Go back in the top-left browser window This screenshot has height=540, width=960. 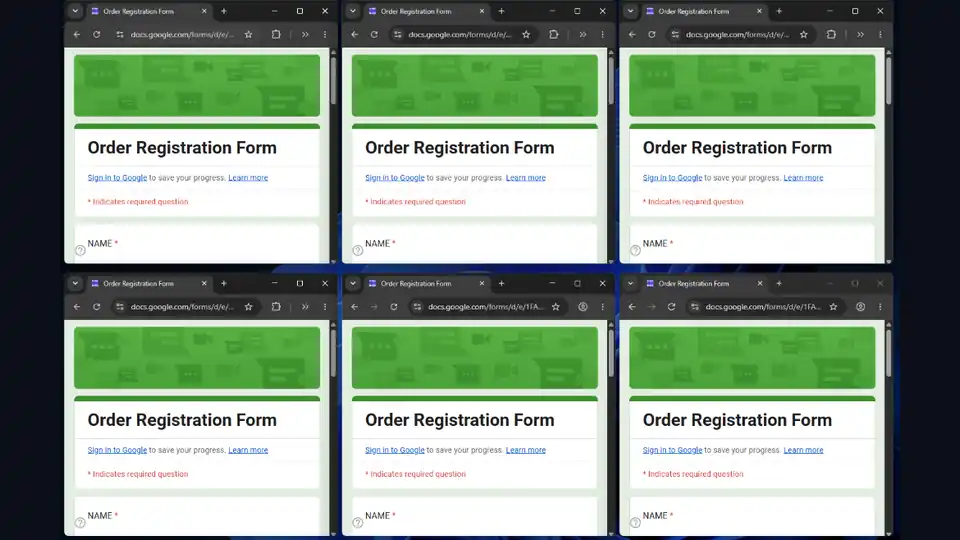pos(77,35)
